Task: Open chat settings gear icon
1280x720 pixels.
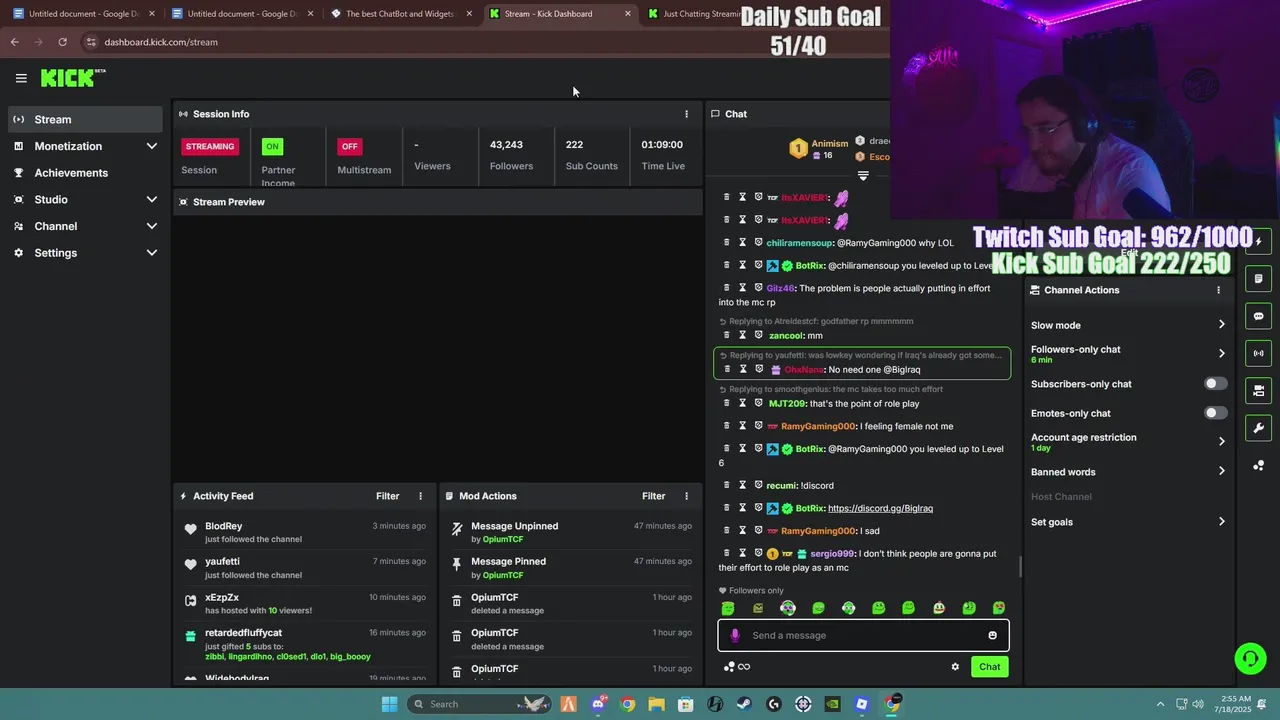Action: (955, 667)
